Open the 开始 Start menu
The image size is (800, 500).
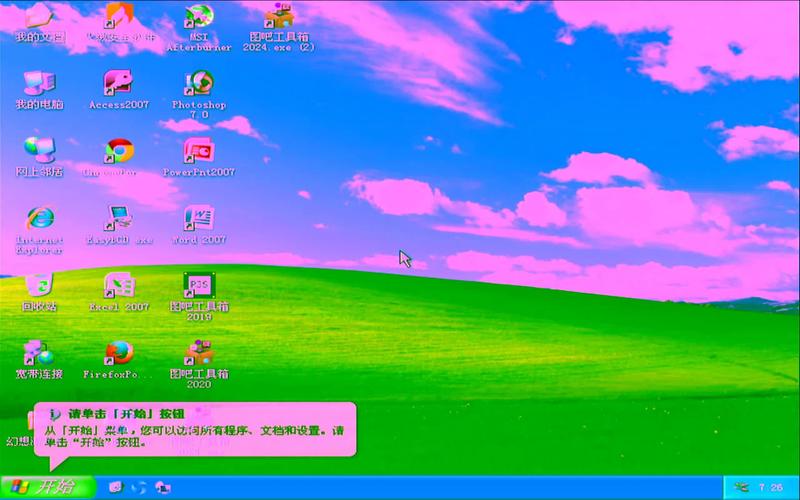pos(48,487)
